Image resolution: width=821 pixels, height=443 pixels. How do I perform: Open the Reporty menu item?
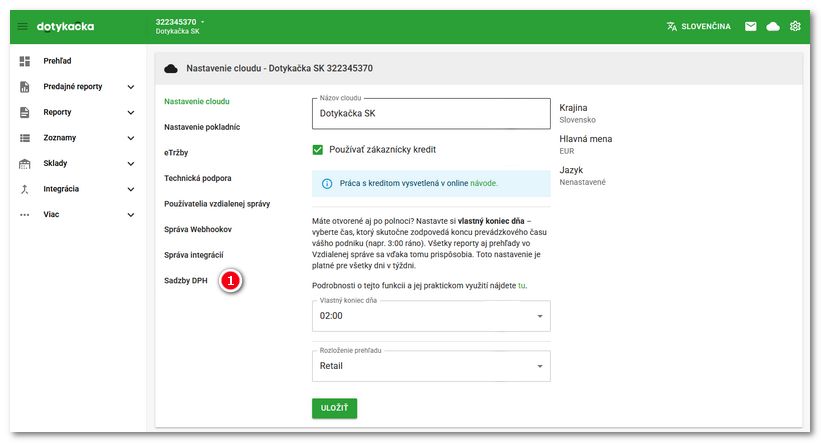pos(57,113)
